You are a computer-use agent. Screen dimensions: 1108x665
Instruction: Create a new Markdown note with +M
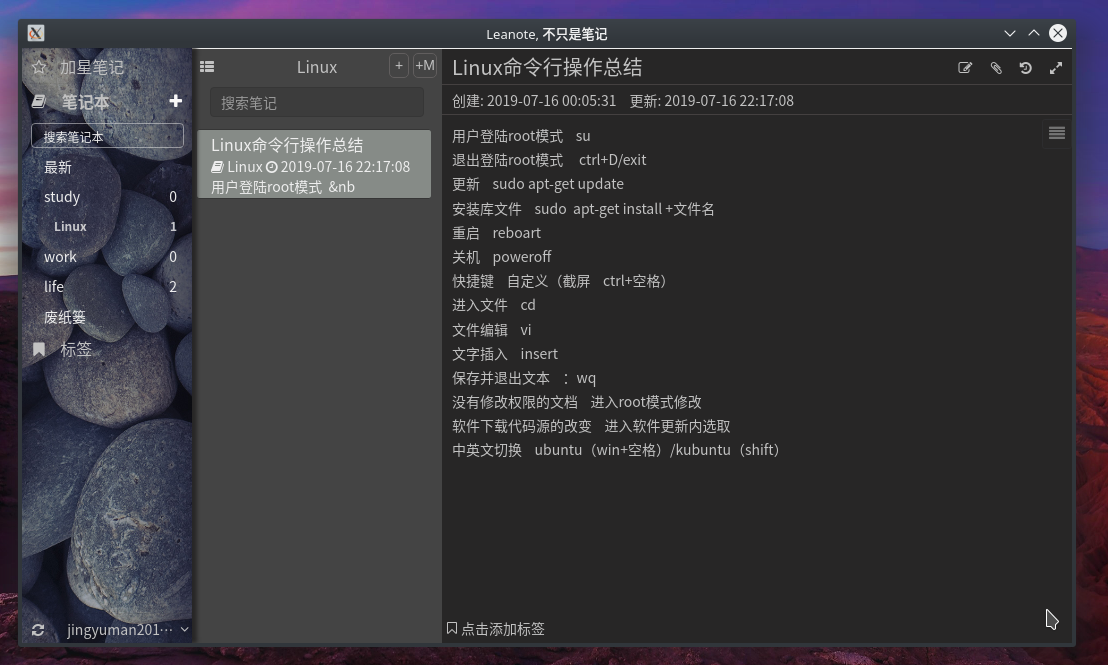click(x=425, y=66)
